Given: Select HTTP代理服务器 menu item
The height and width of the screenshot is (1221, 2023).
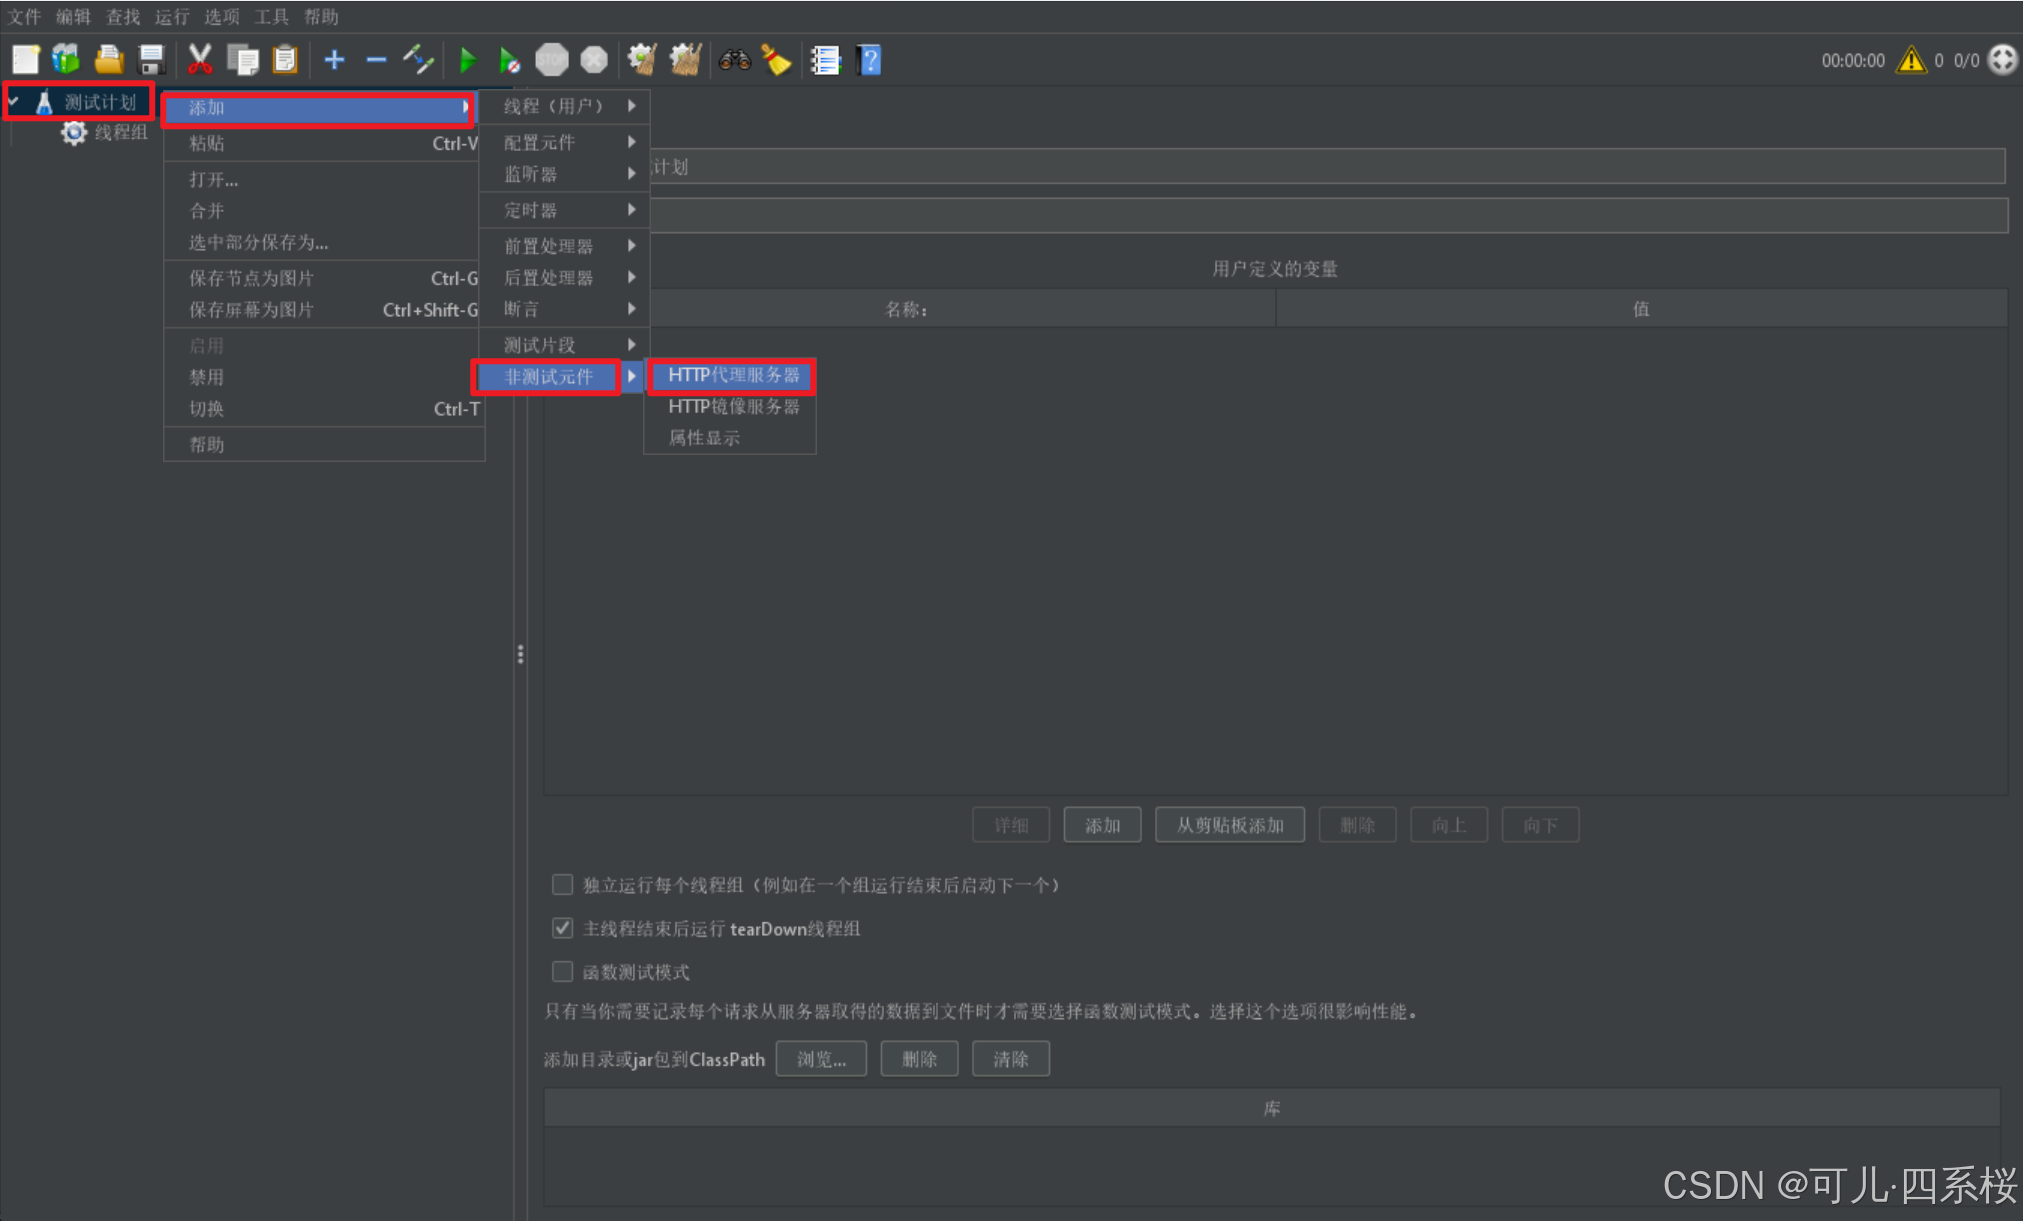Looking at the screenshot, I should (x=733, y=375).
